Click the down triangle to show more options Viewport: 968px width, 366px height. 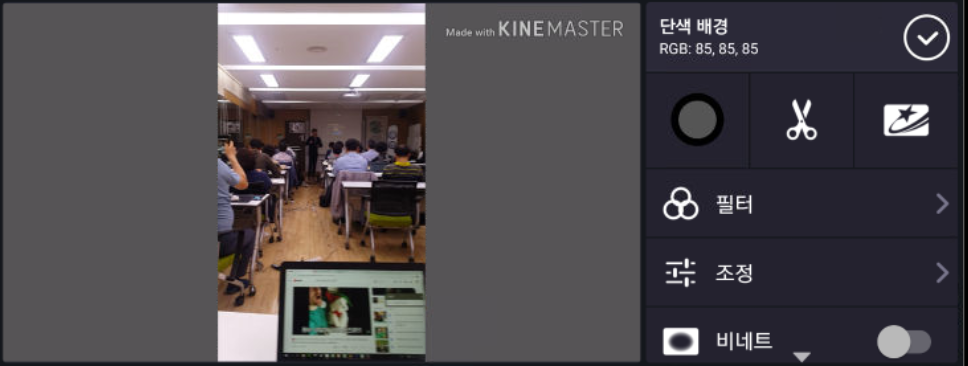coord(801,357)
